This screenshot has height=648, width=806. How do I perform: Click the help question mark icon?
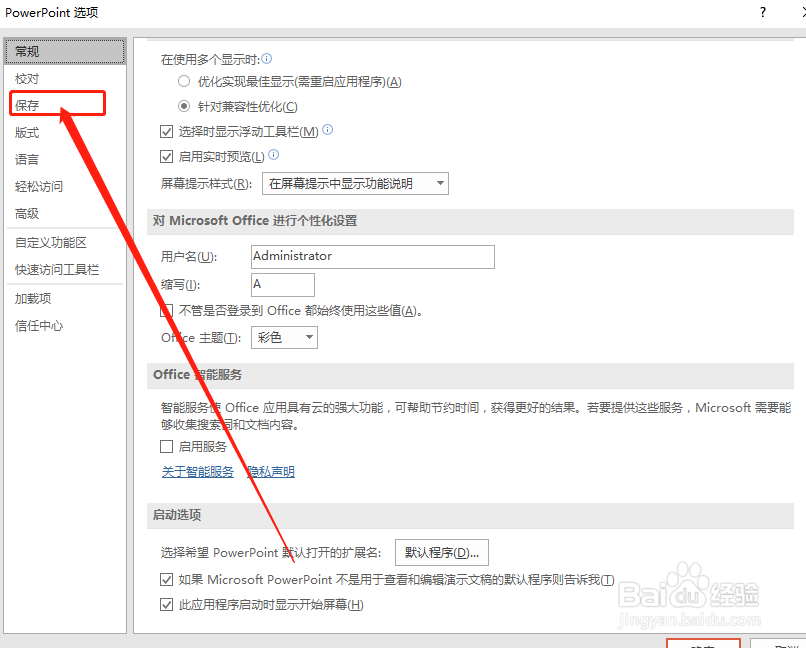[x=762, y=12]
